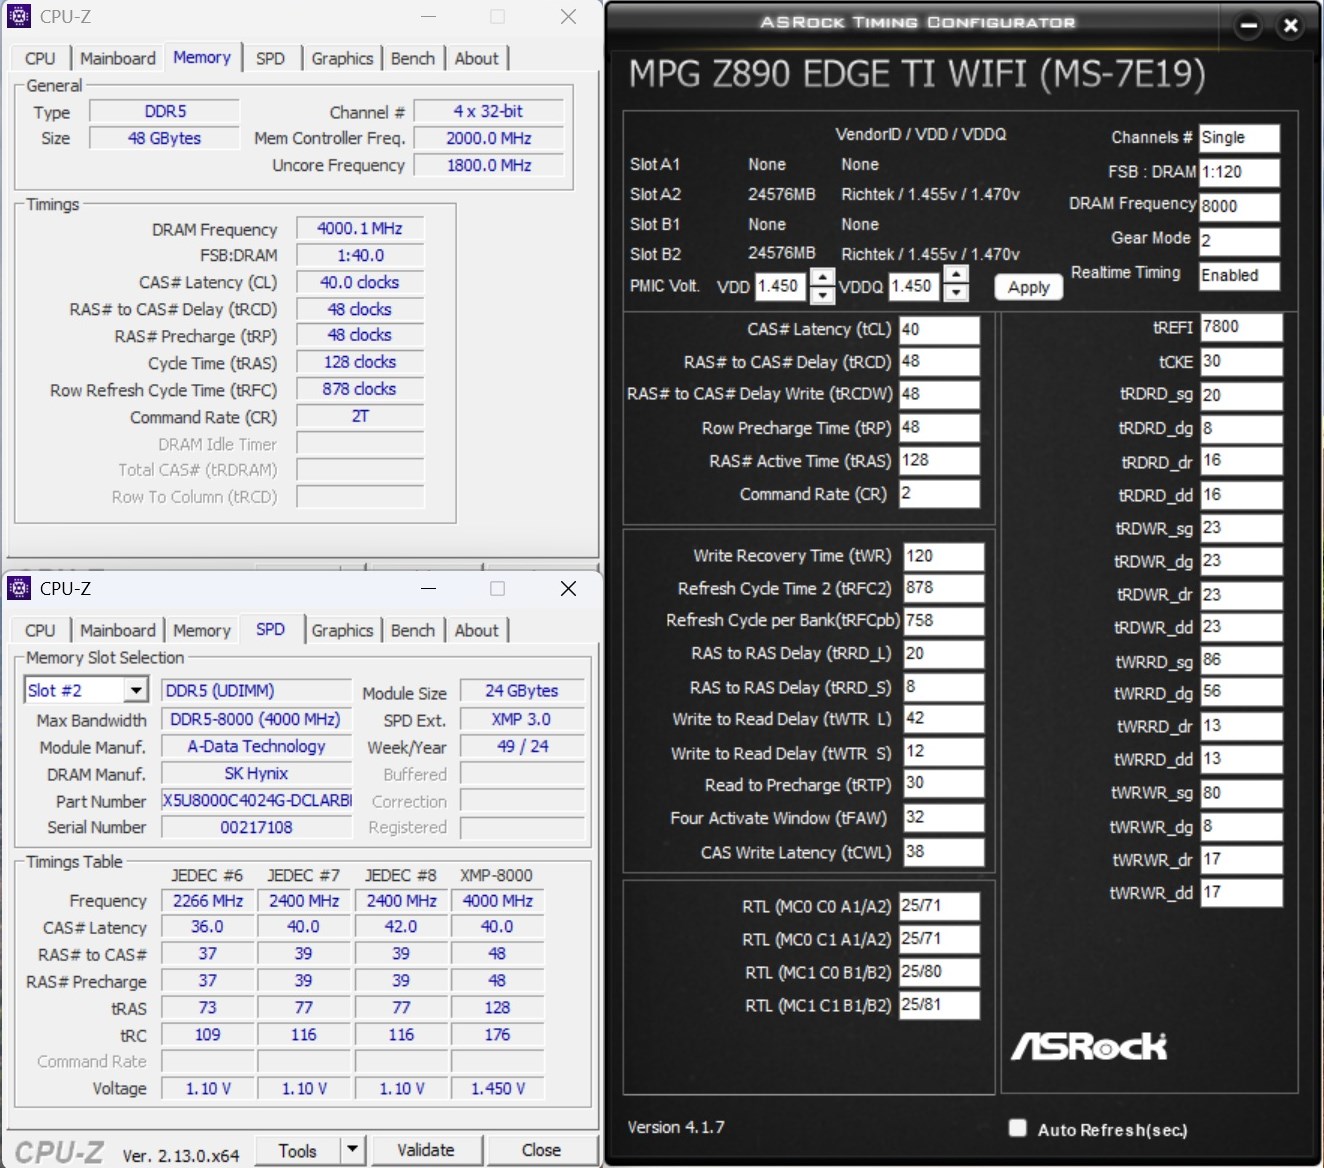This screenshot has height=1168, width=1324.
Task: Click the RTL (MC0 C0 A1/A2) field
Action: pyautogui.click(x=939, y=906)
